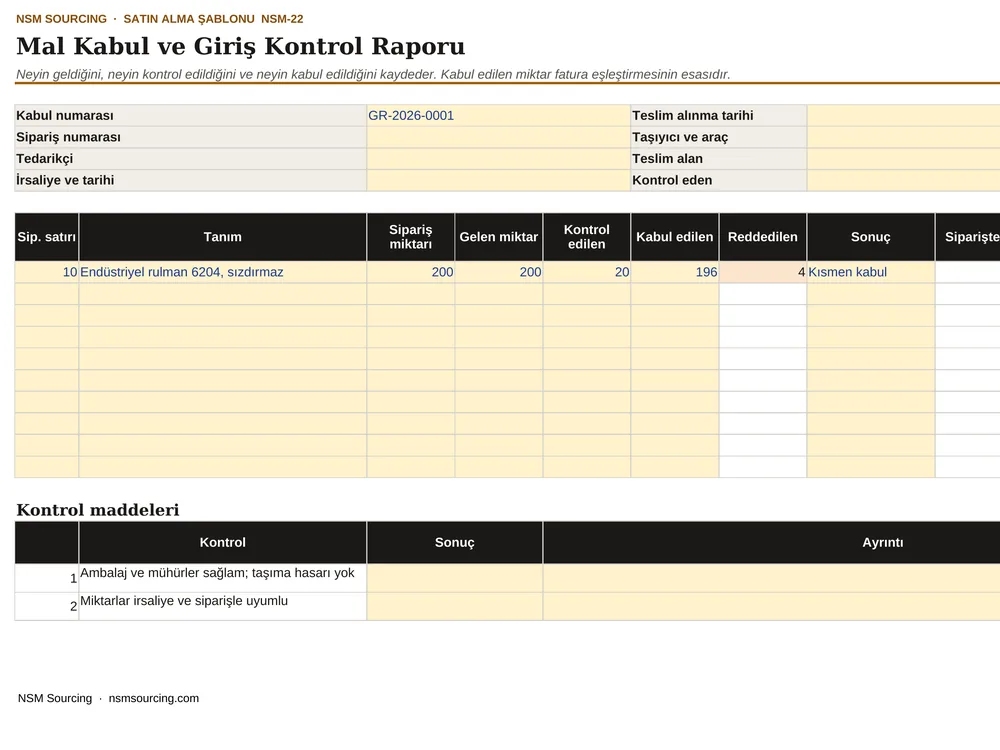This screenshot has height=750, width=1000.
Task: Click Ayrıntı input for Ambalaj ve mühürler check
Action: pos(772,578)
